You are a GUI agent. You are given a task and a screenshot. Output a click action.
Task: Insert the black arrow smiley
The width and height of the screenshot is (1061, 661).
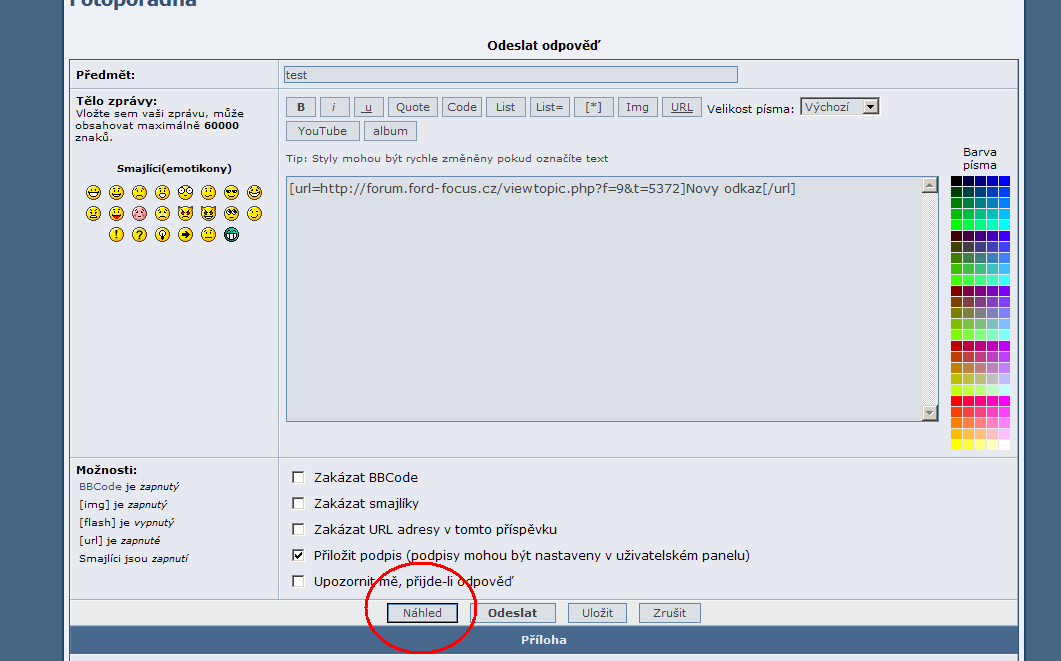pos(185,235)
